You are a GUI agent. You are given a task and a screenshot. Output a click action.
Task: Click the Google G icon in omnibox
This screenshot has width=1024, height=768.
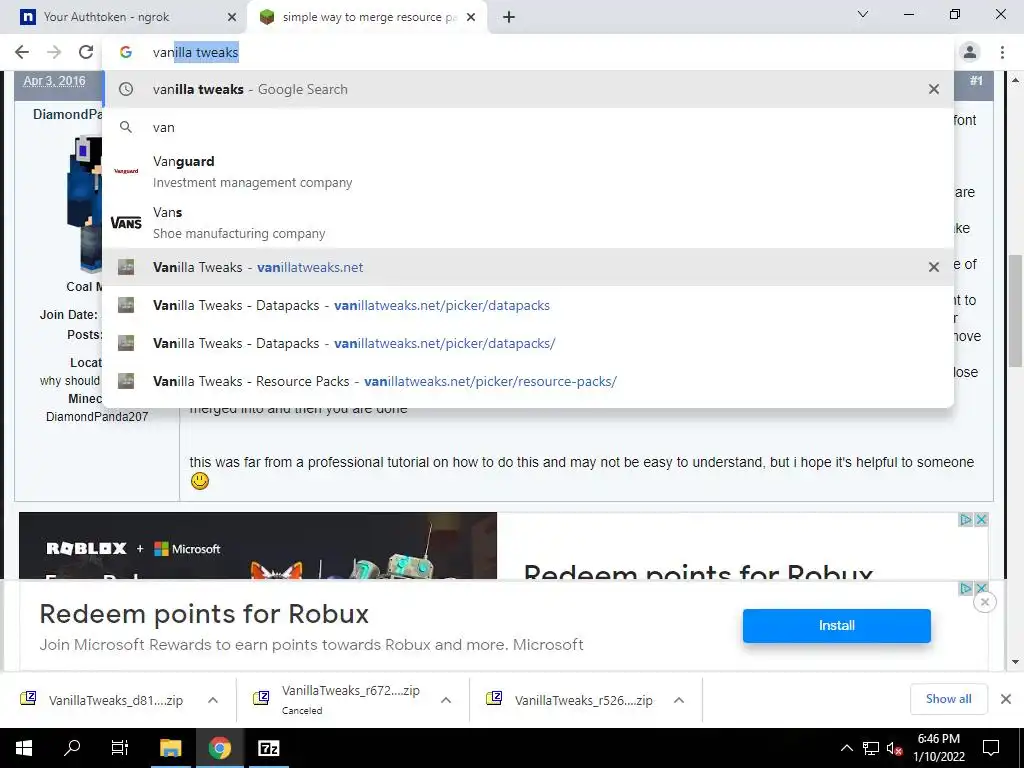126,52
